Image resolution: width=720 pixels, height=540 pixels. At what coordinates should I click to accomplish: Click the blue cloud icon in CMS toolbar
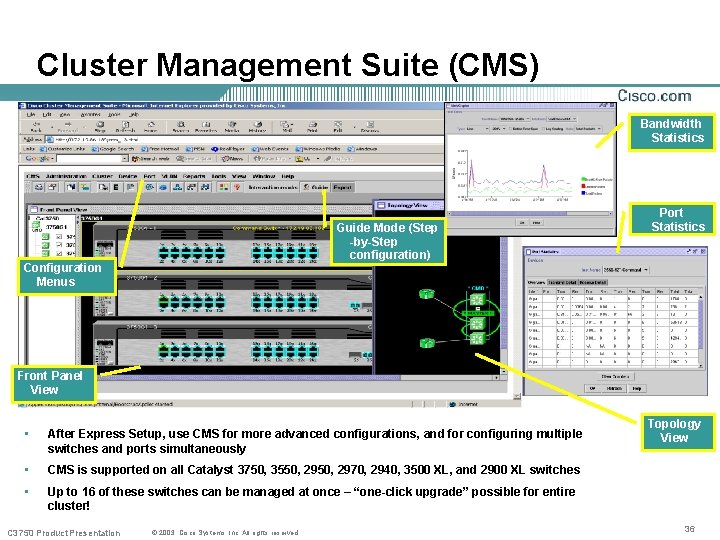tap(163, 187)
